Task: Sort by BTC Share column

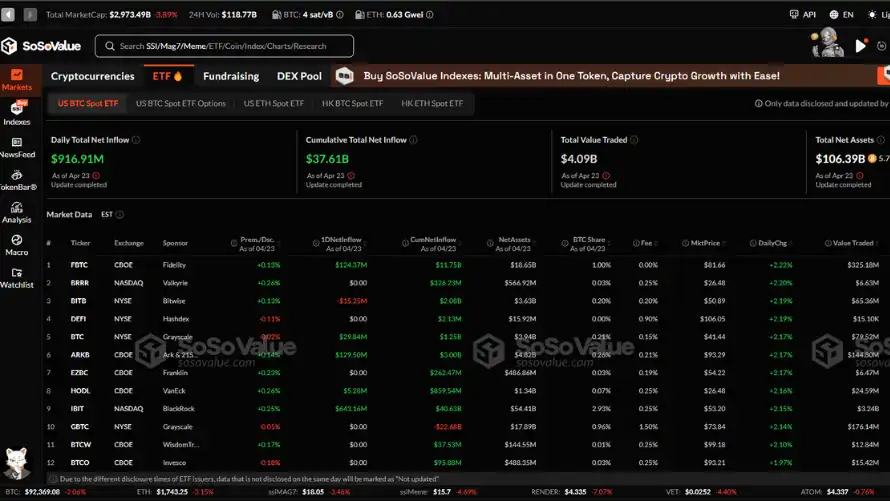Action: pos(587,244)
